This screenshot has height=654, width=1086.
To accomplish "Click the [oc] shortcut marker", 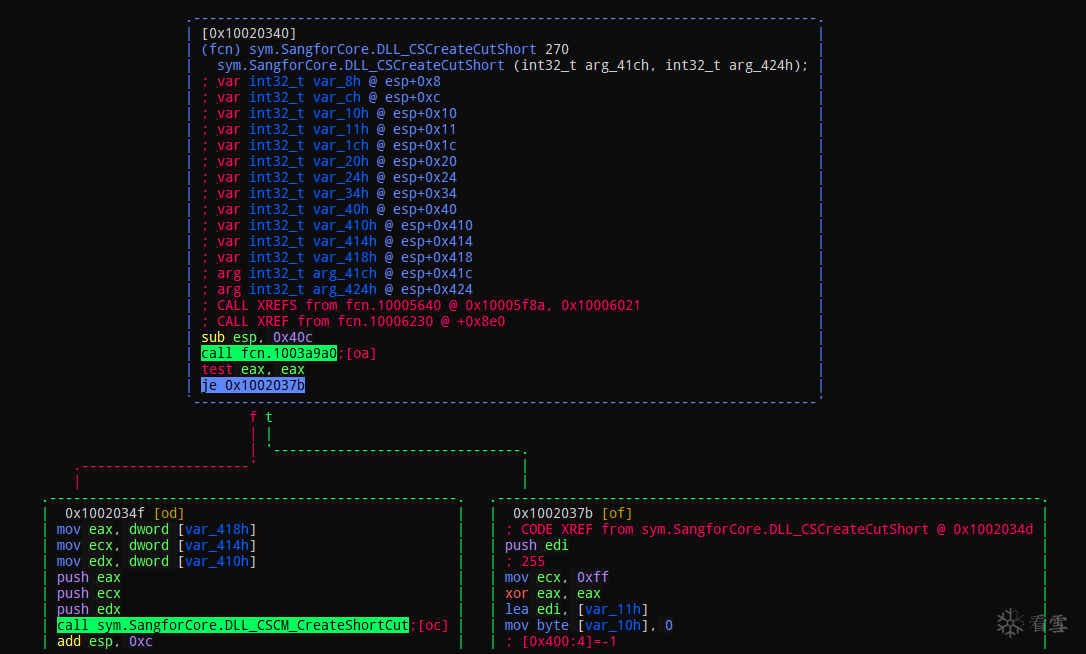I will pos(434,625).
